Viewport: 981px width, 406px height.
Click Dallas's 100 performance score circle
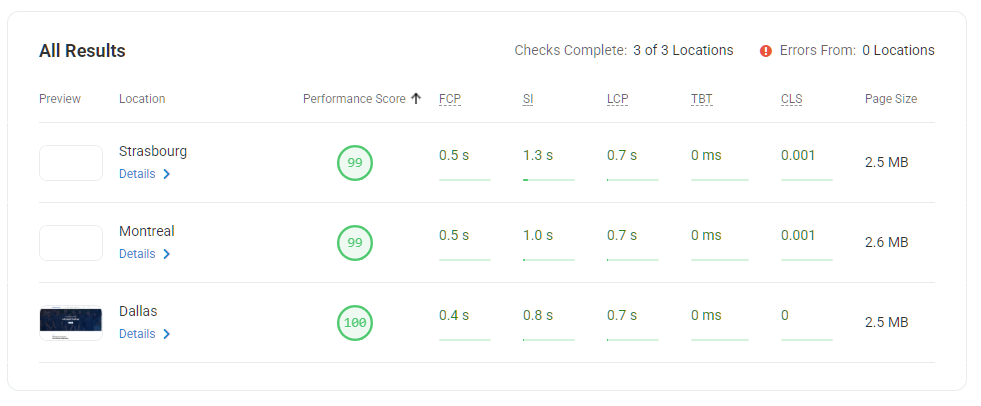tap(355, 323)
